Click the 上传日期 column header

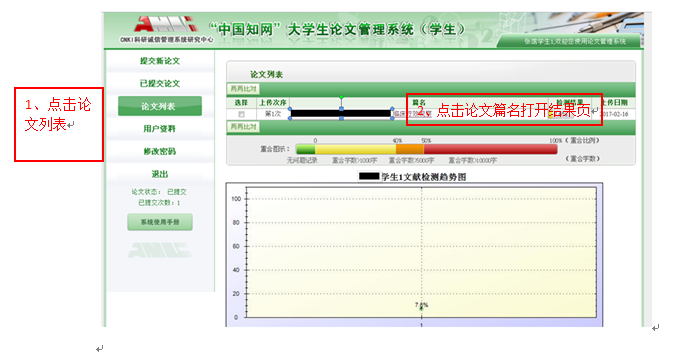click(615, 103)
